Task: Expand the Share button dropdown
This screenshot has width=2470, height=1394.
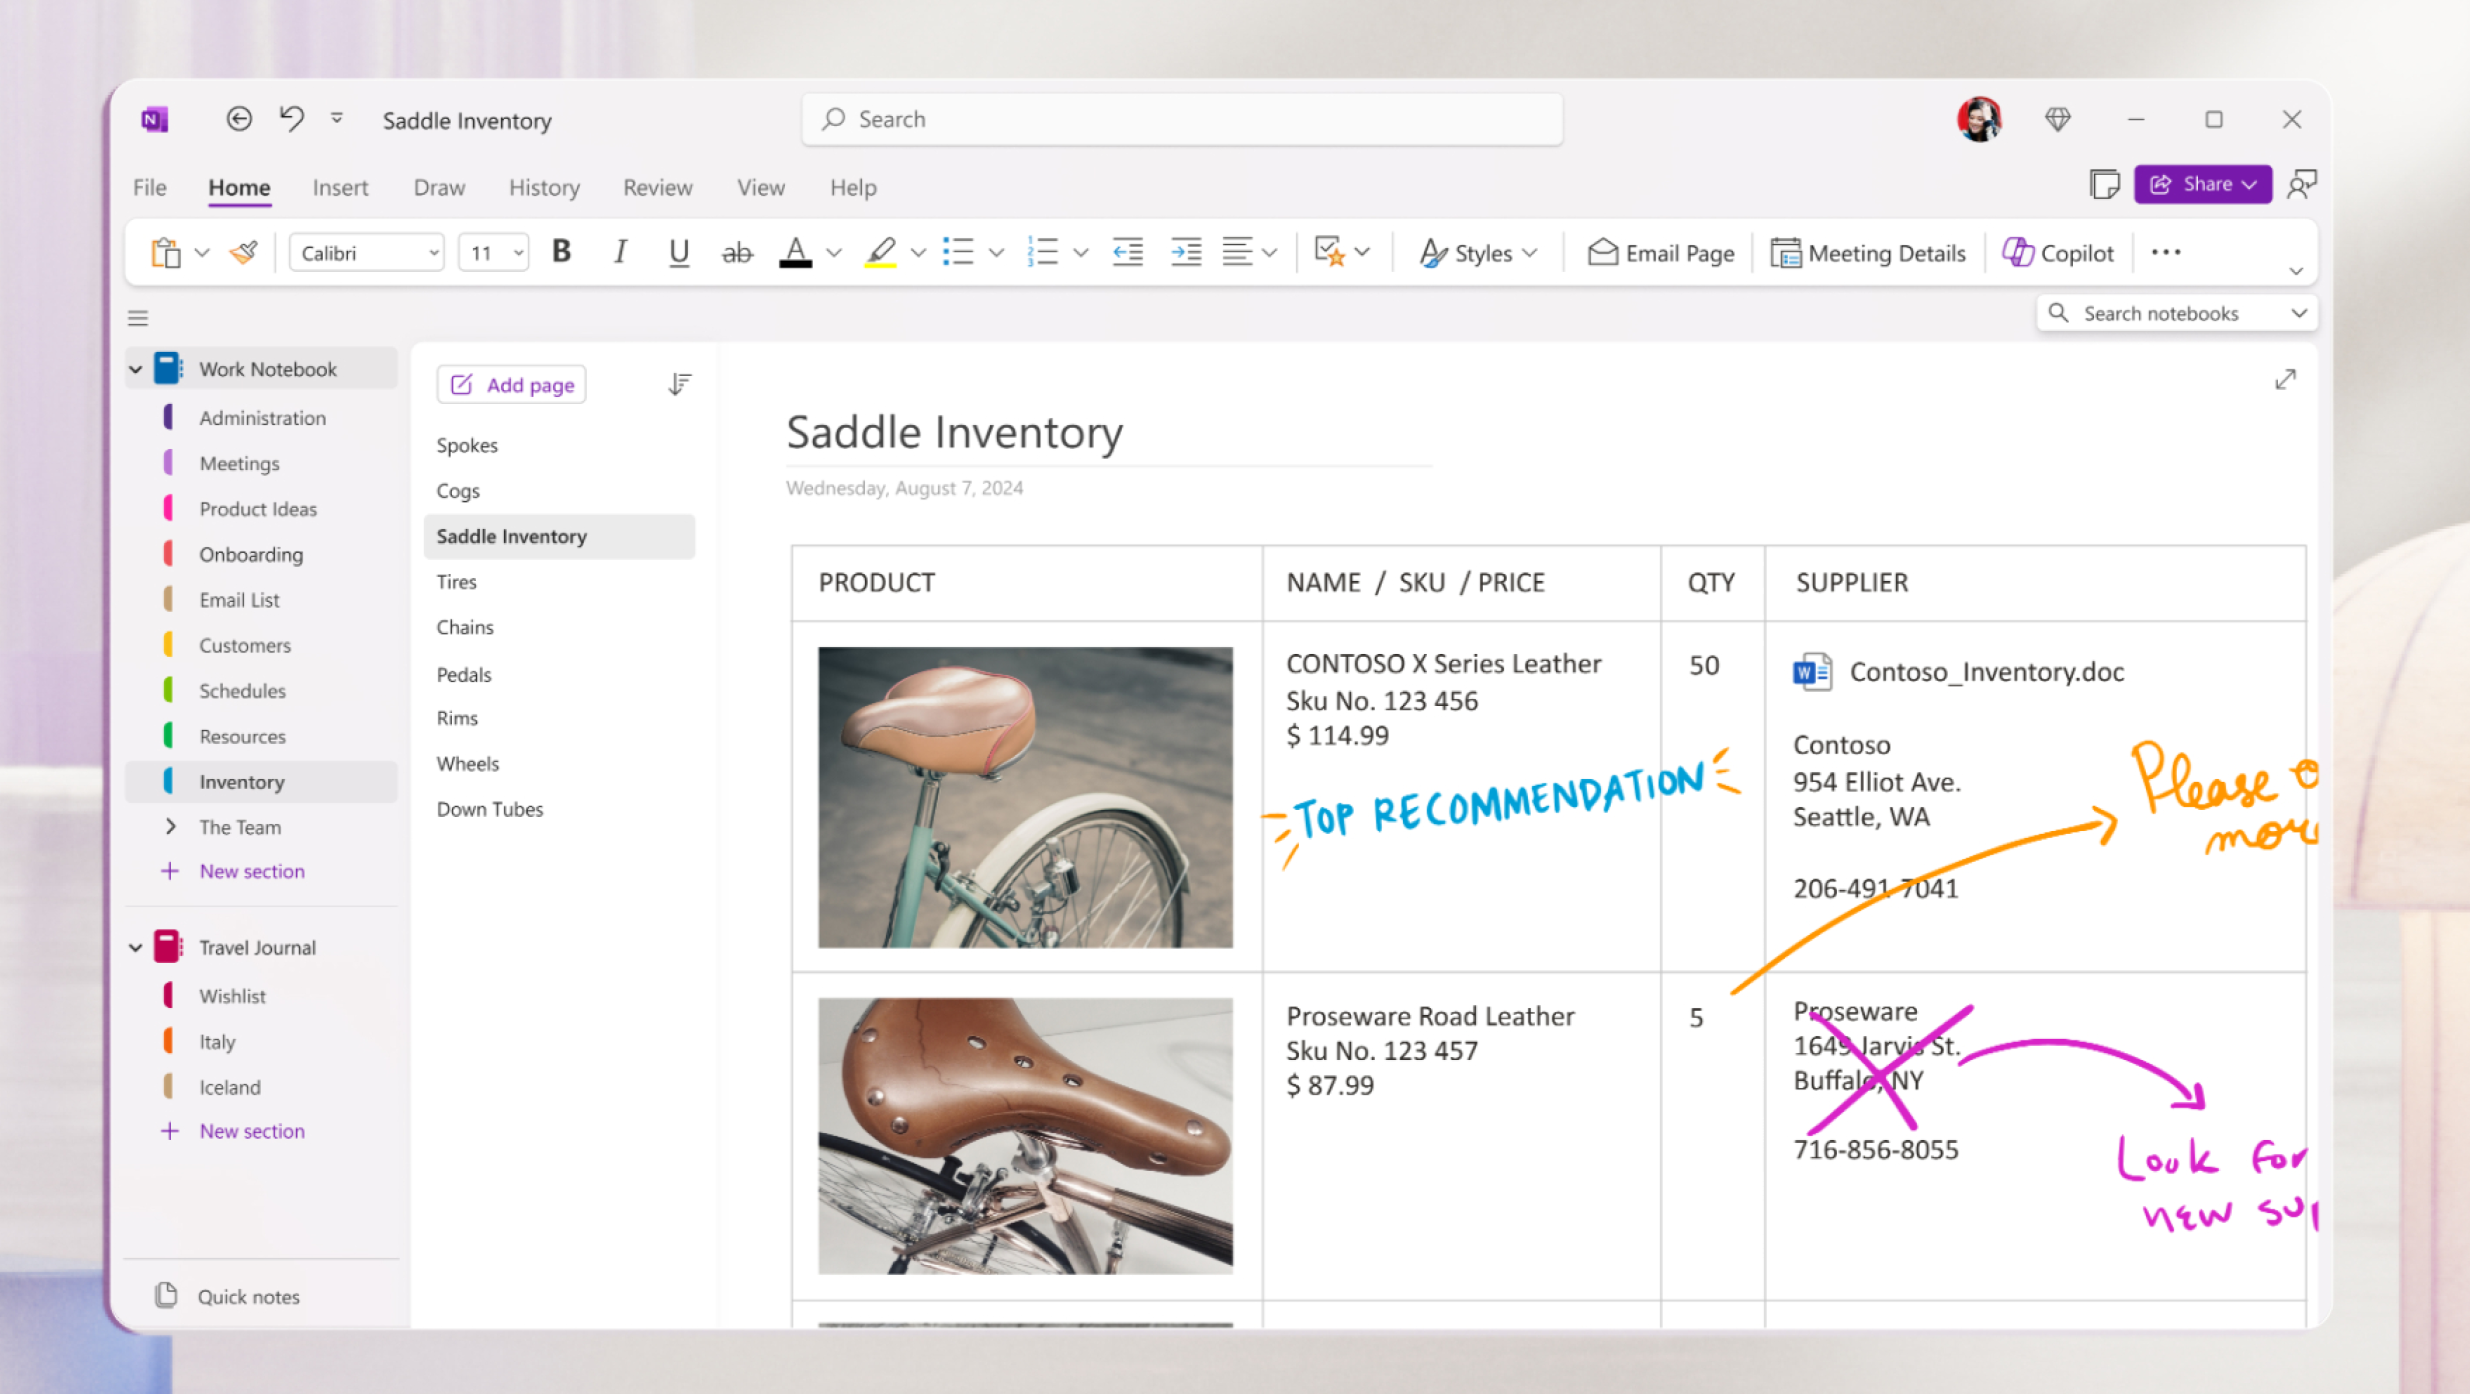Action: [2249, 185]
